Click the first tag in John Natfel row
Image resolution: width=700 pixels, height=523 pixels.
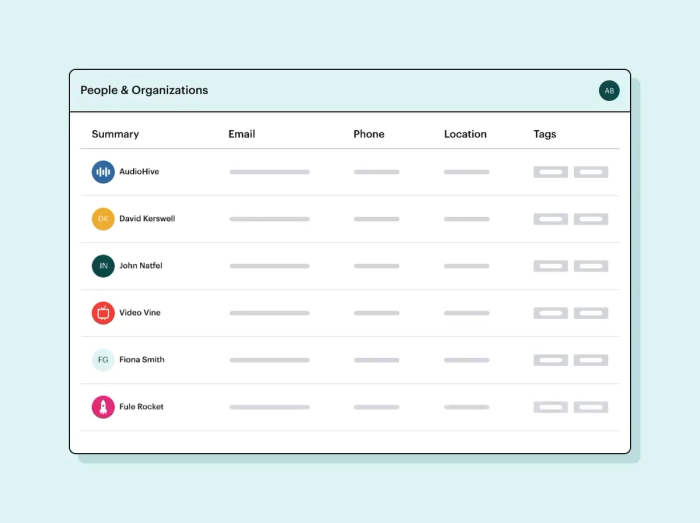(x=550, y=266)
